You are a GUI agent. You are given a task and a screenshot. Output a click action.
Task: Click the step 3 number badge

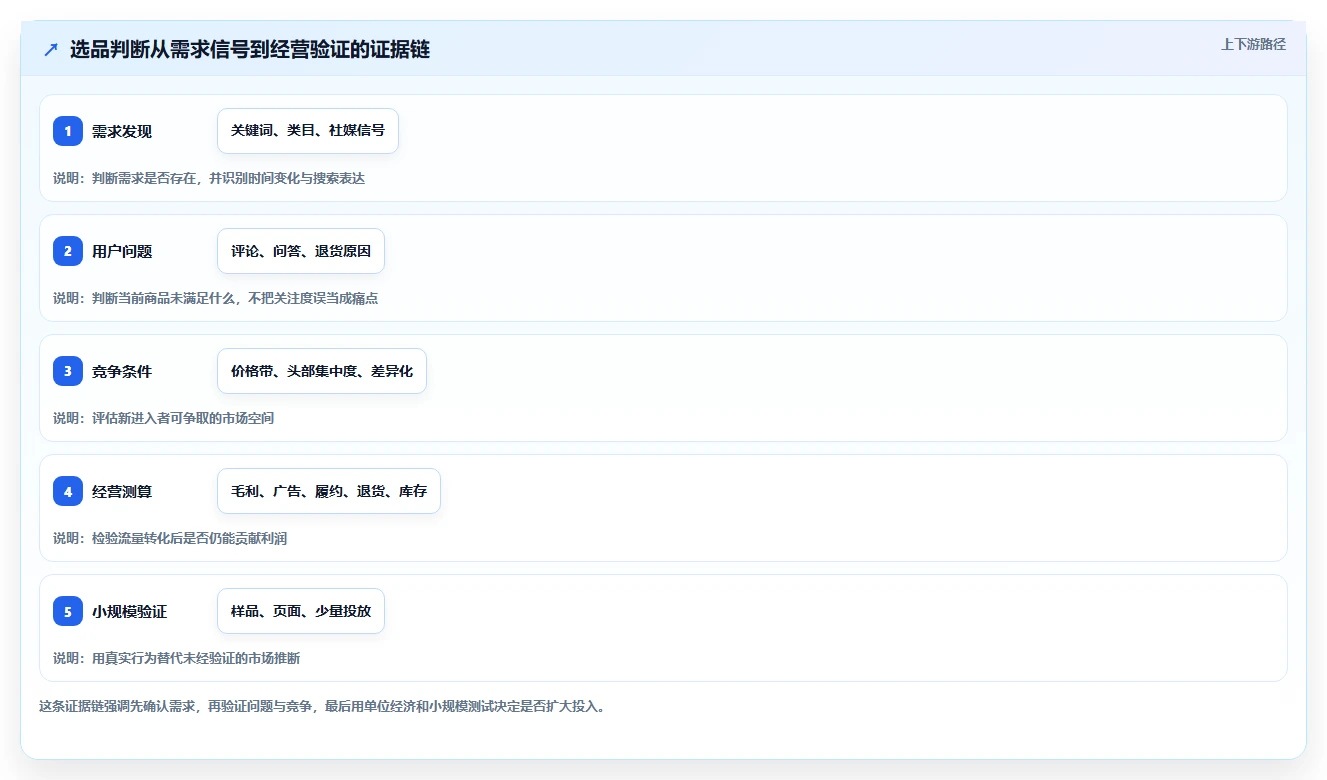pyautogui.click(x=68, y=371)
